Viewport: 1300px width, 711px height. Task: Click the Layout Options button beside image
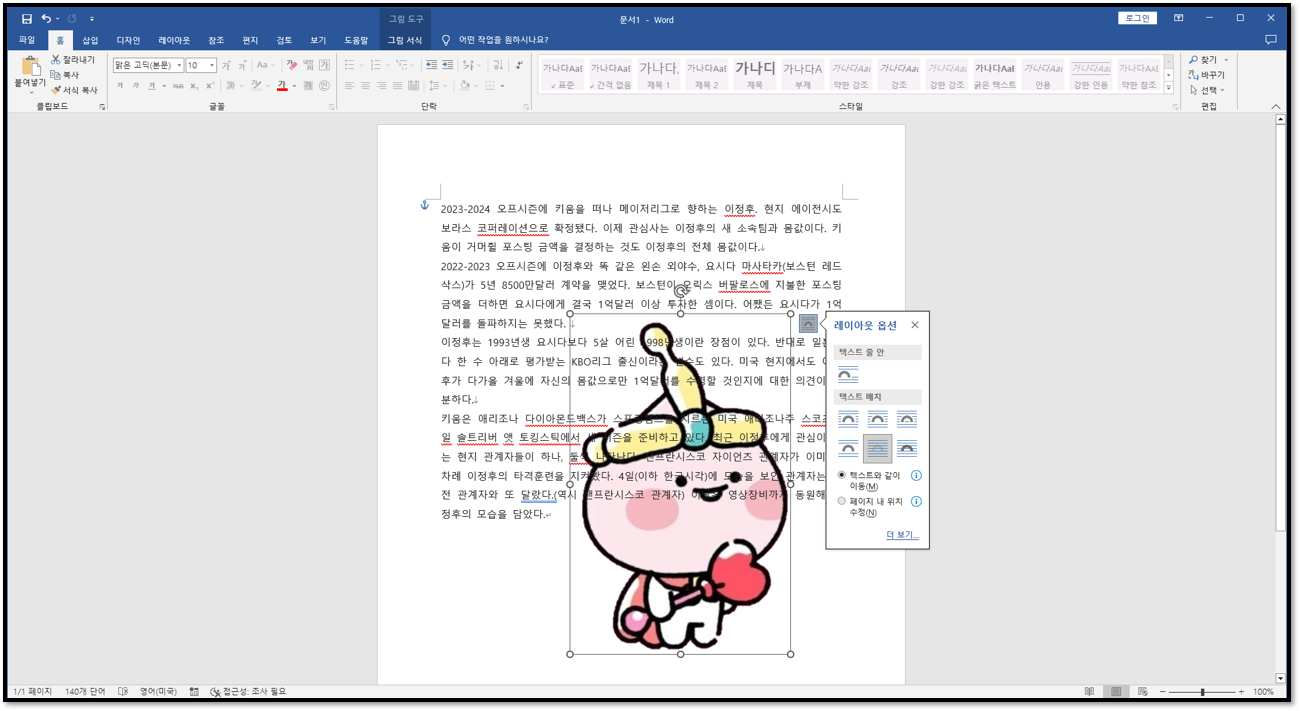(x=808, y=324)
